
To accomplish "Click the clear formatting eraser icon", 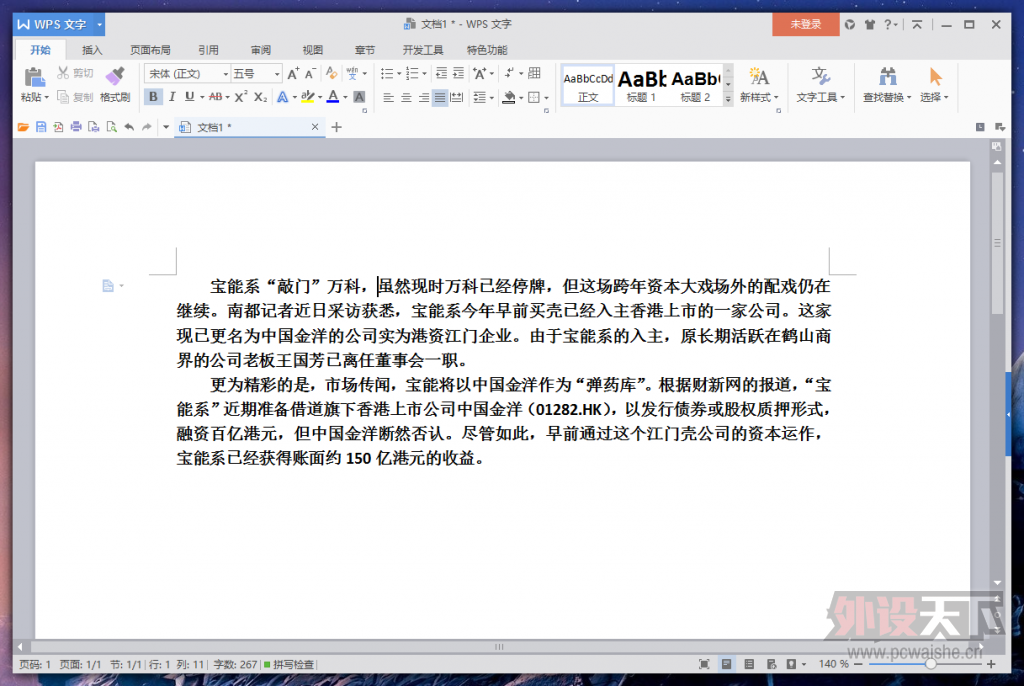I will [x=331, y=74].
